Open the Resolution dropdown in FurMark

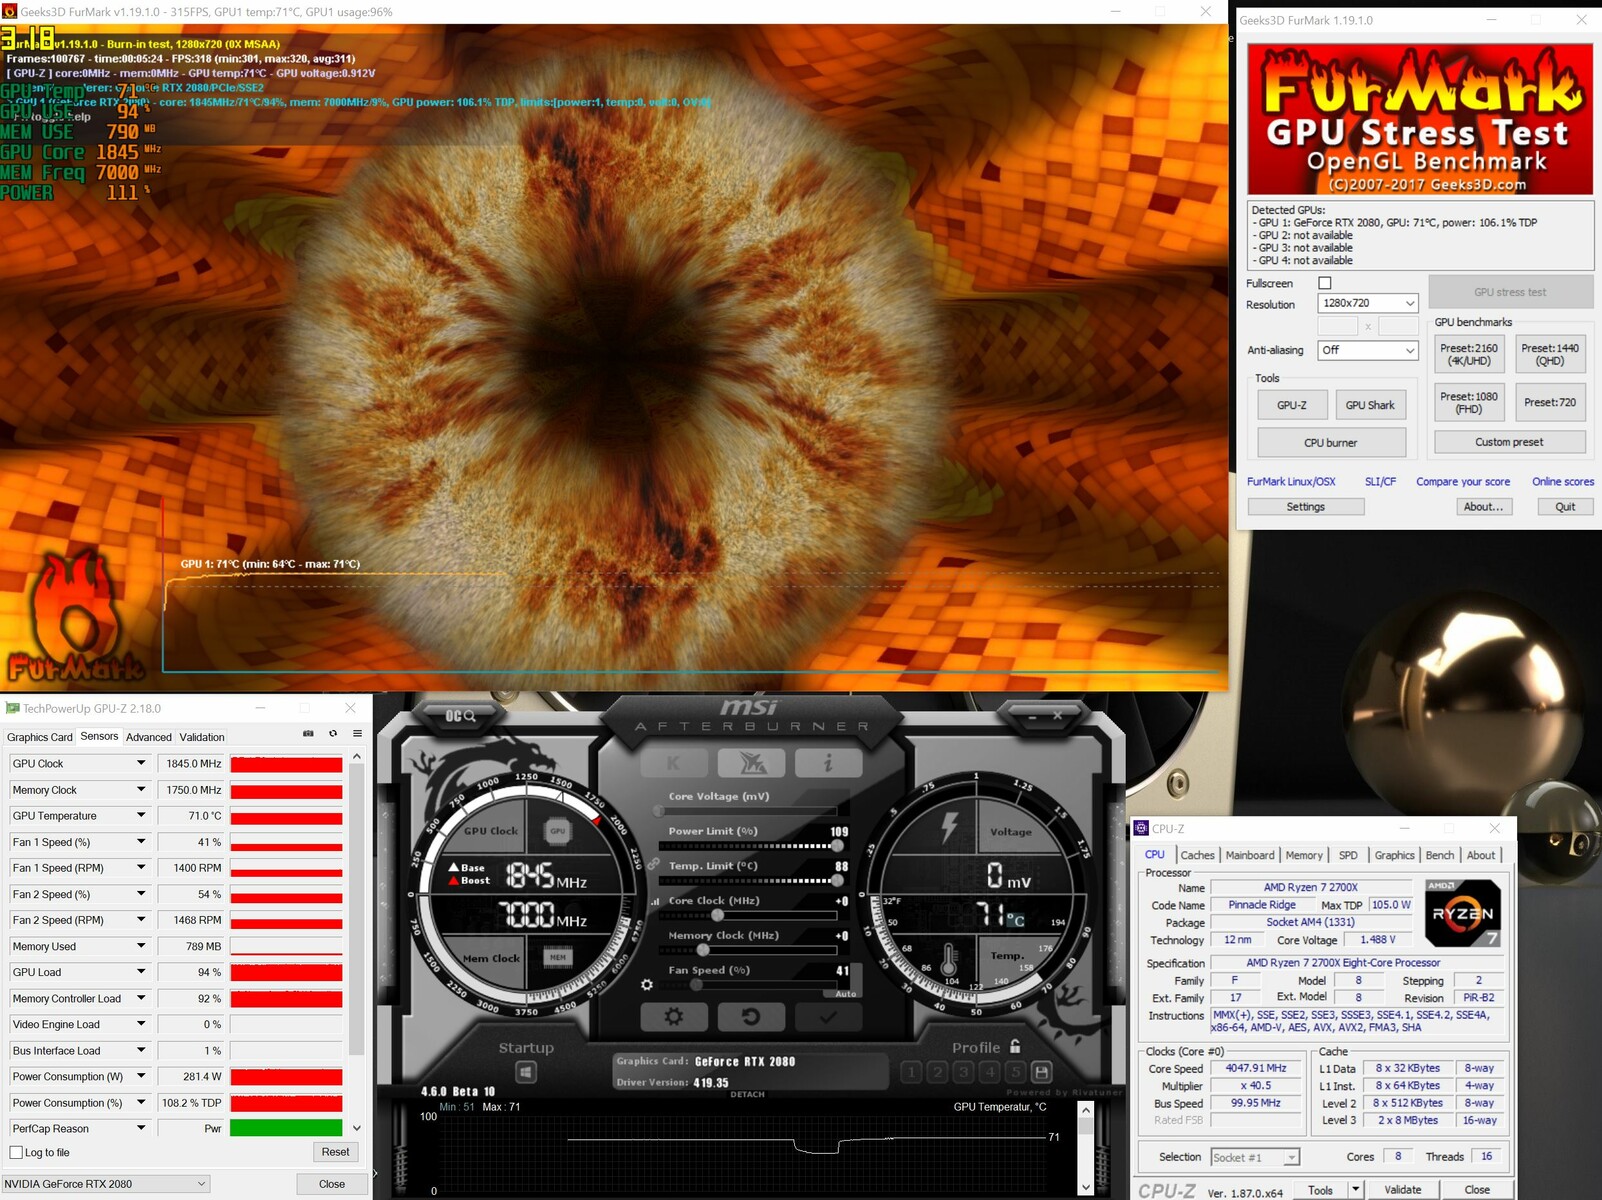point(1367,303)
